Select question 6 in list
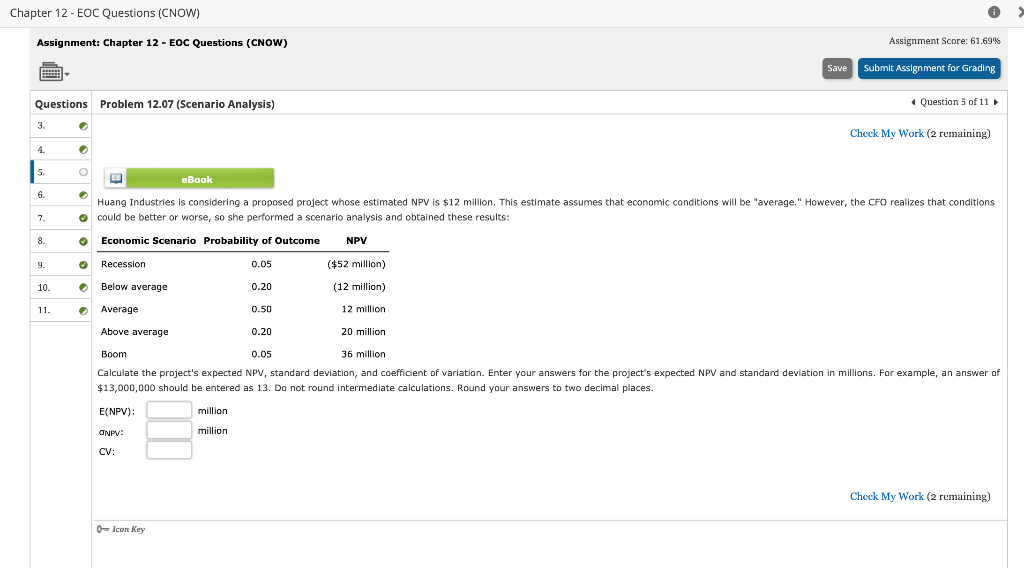This screenshot has width=1024, height=568. pos(61,195)
